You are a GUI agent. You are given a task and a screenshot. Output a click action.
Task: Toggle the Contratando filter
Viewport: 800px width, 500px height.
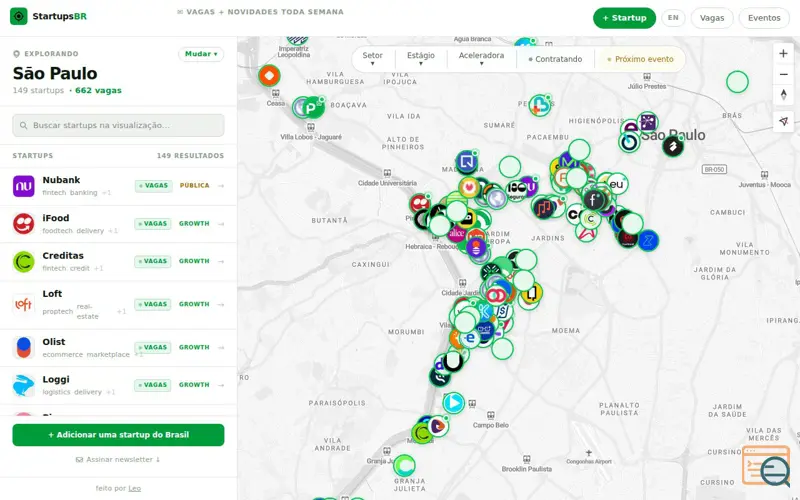pyautogui.click(x=555, y=59)
